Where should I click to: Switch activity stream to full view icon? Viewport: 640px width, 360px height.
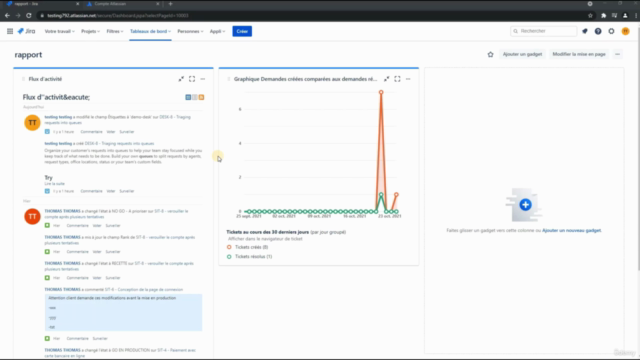(188, 97)
